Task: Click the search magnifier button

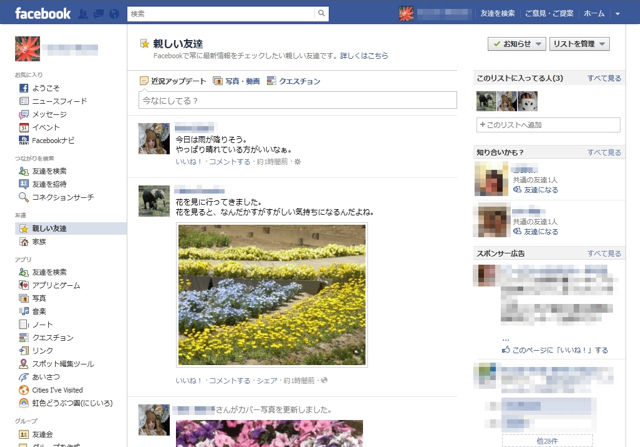Action: [321, 13]
